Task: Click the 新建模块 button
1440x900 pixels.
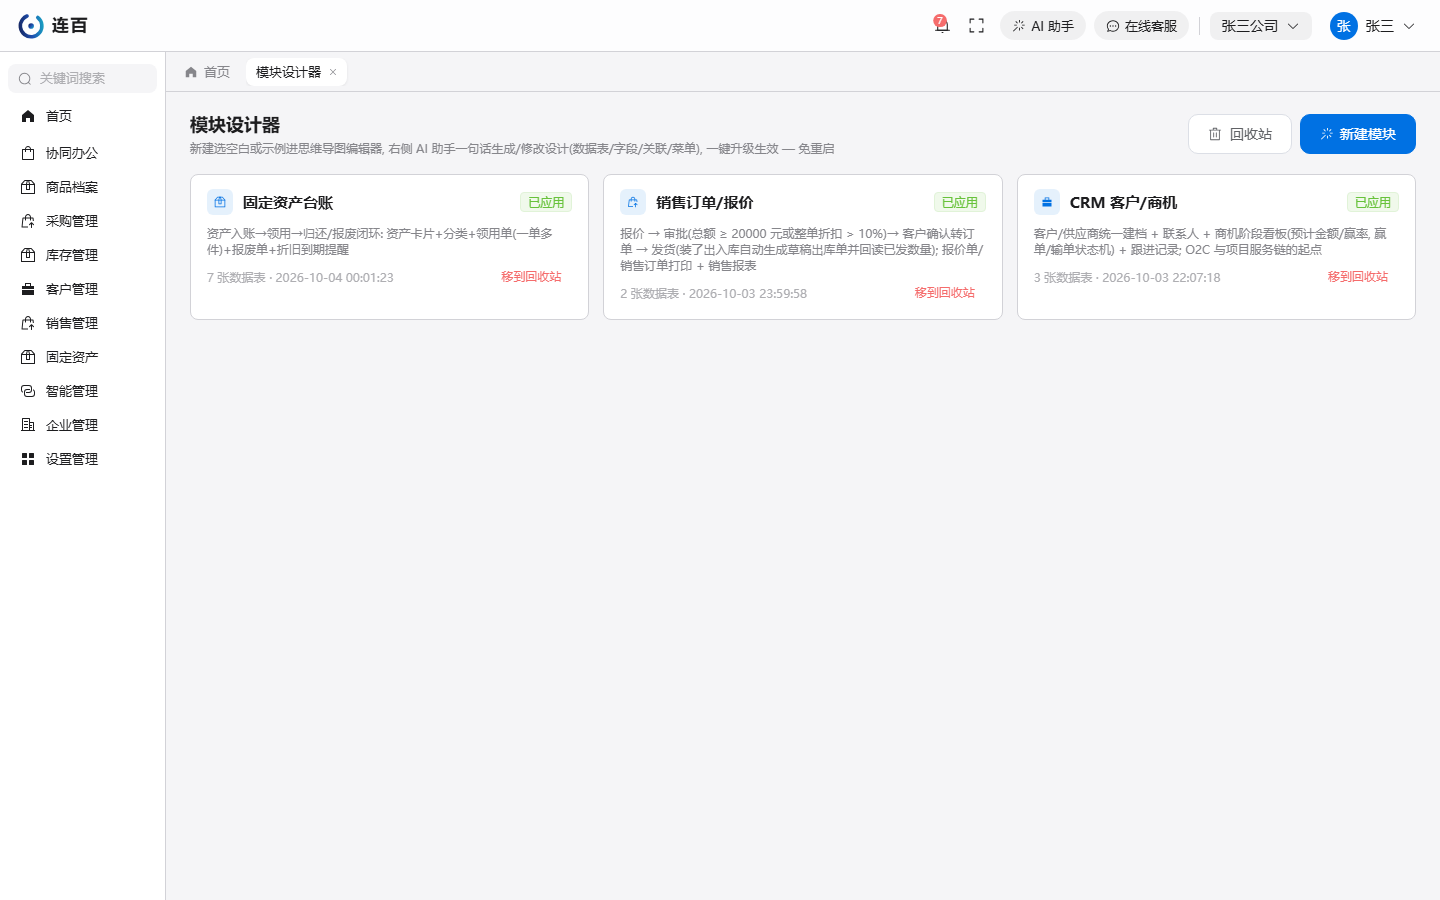Action: 1358,134
